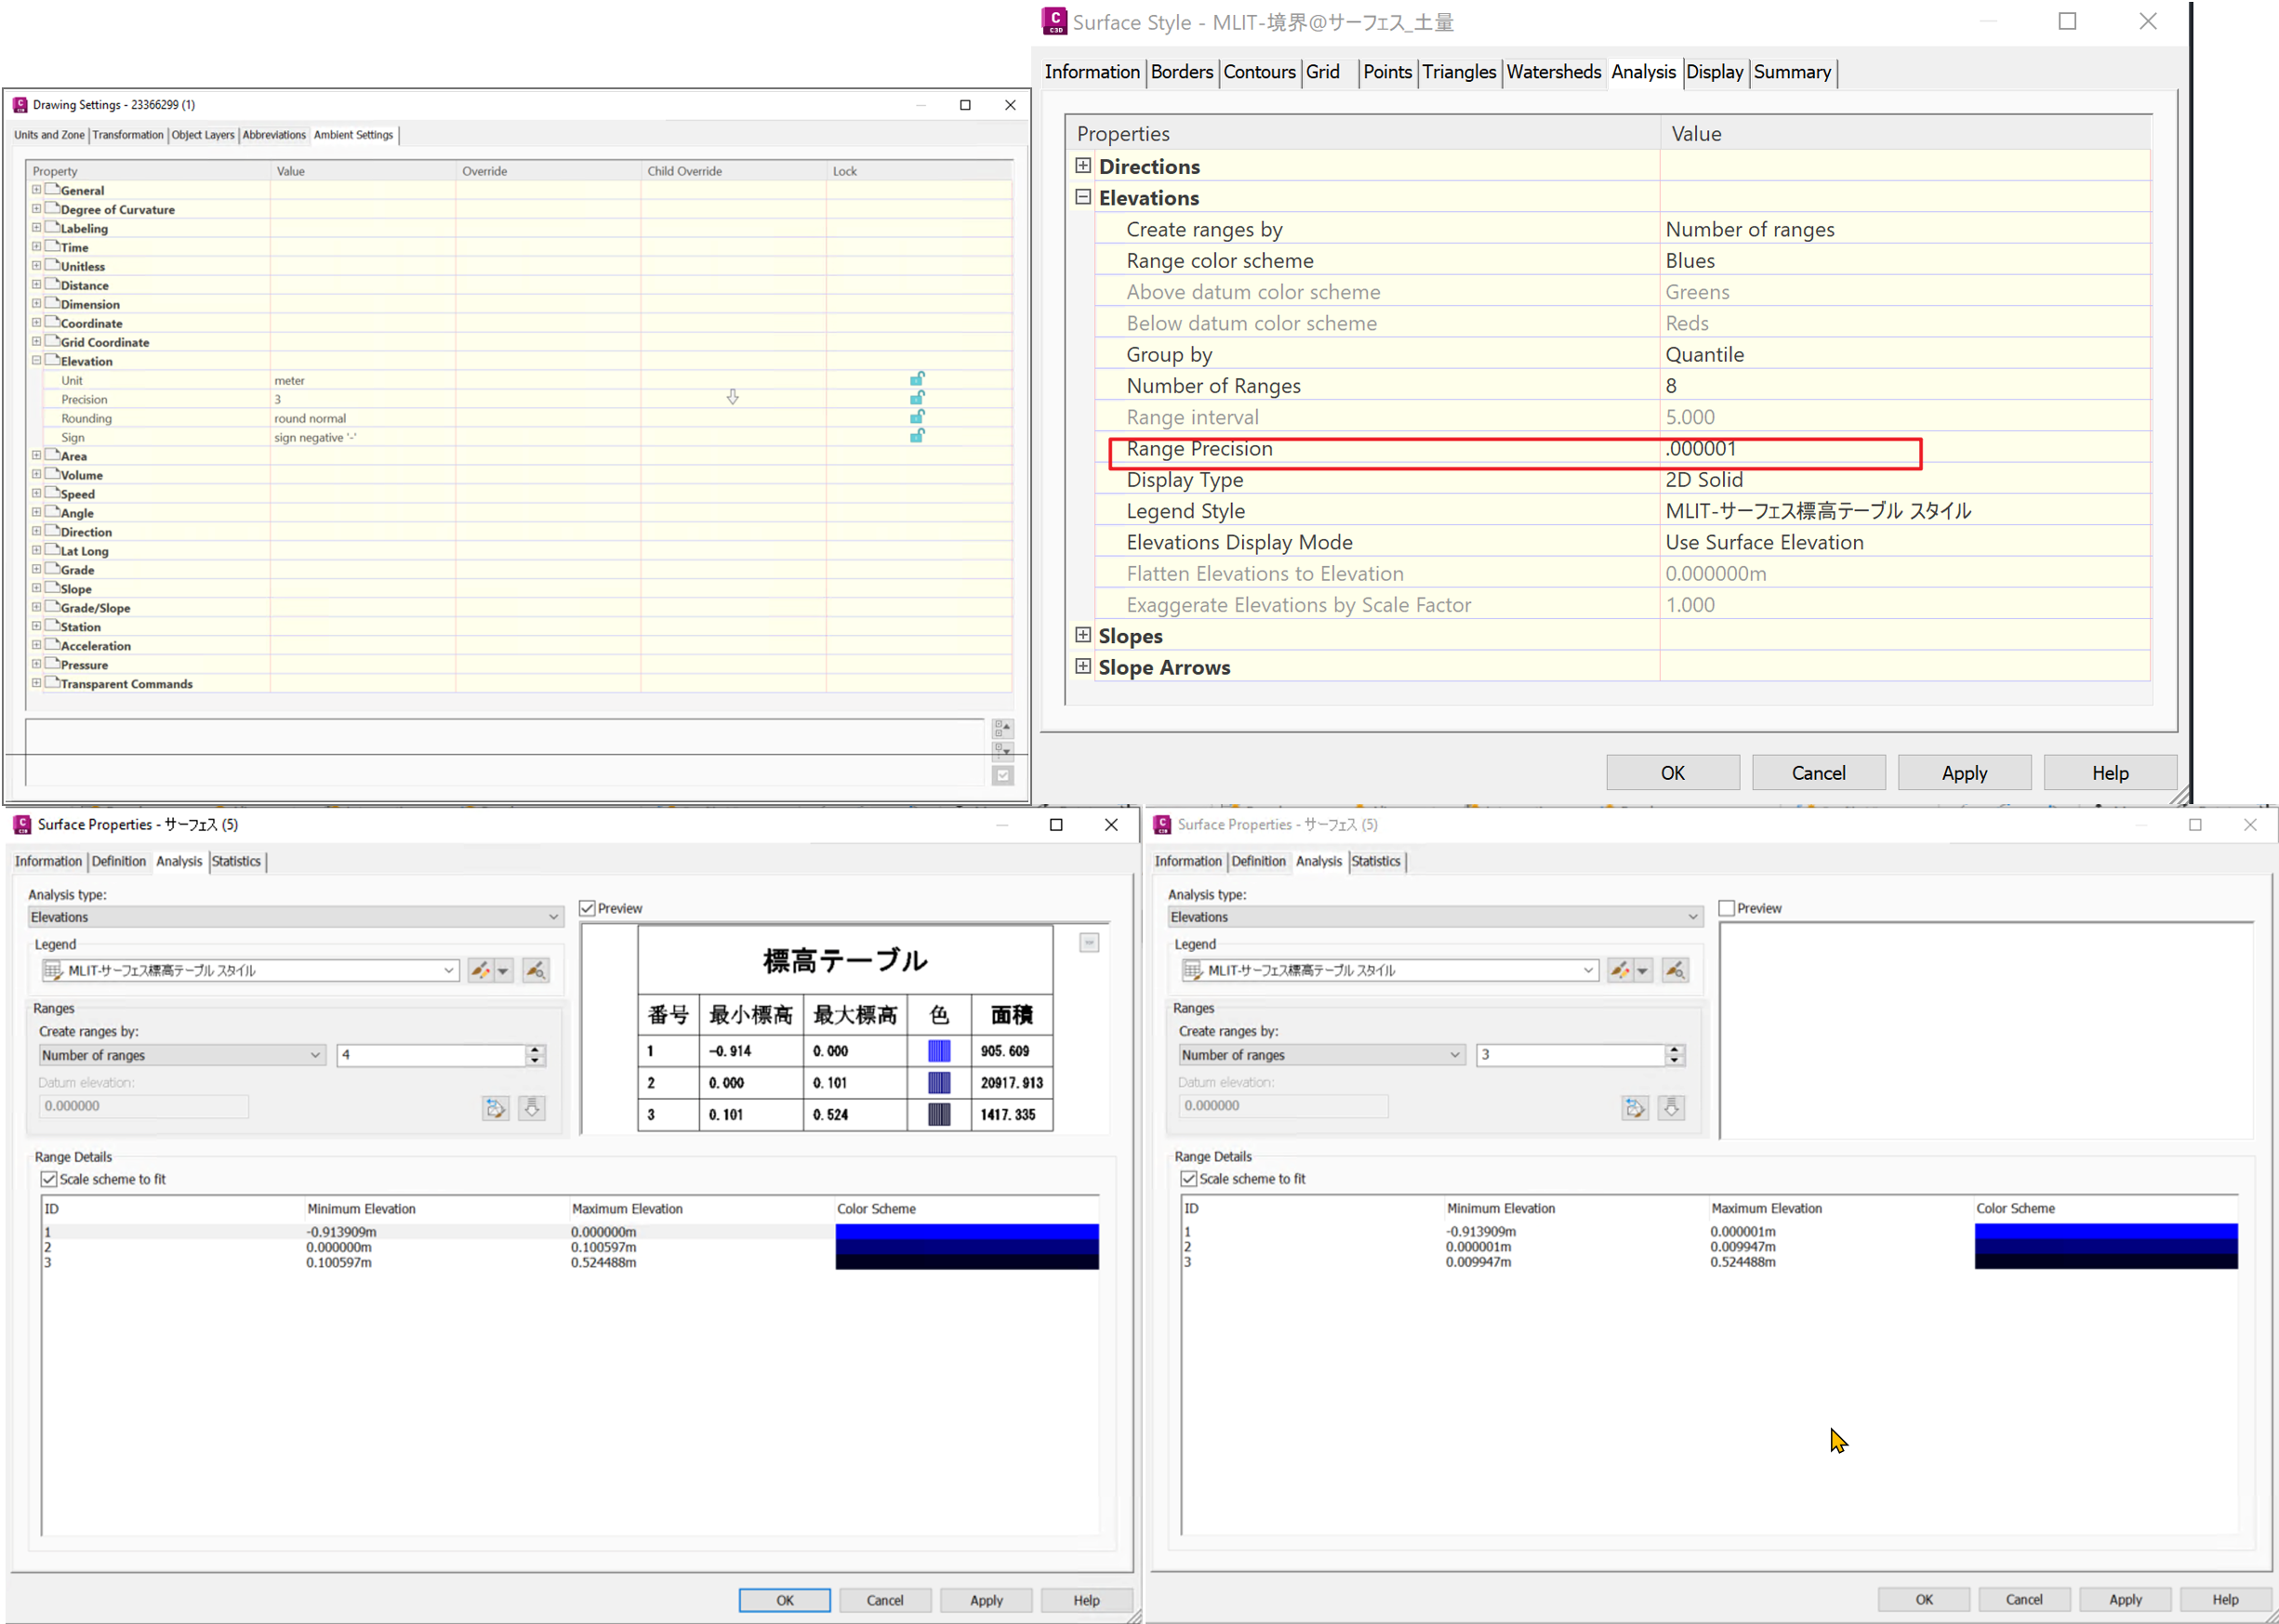Click import analysis icon in left Surface Properties

click(495, 1107)
